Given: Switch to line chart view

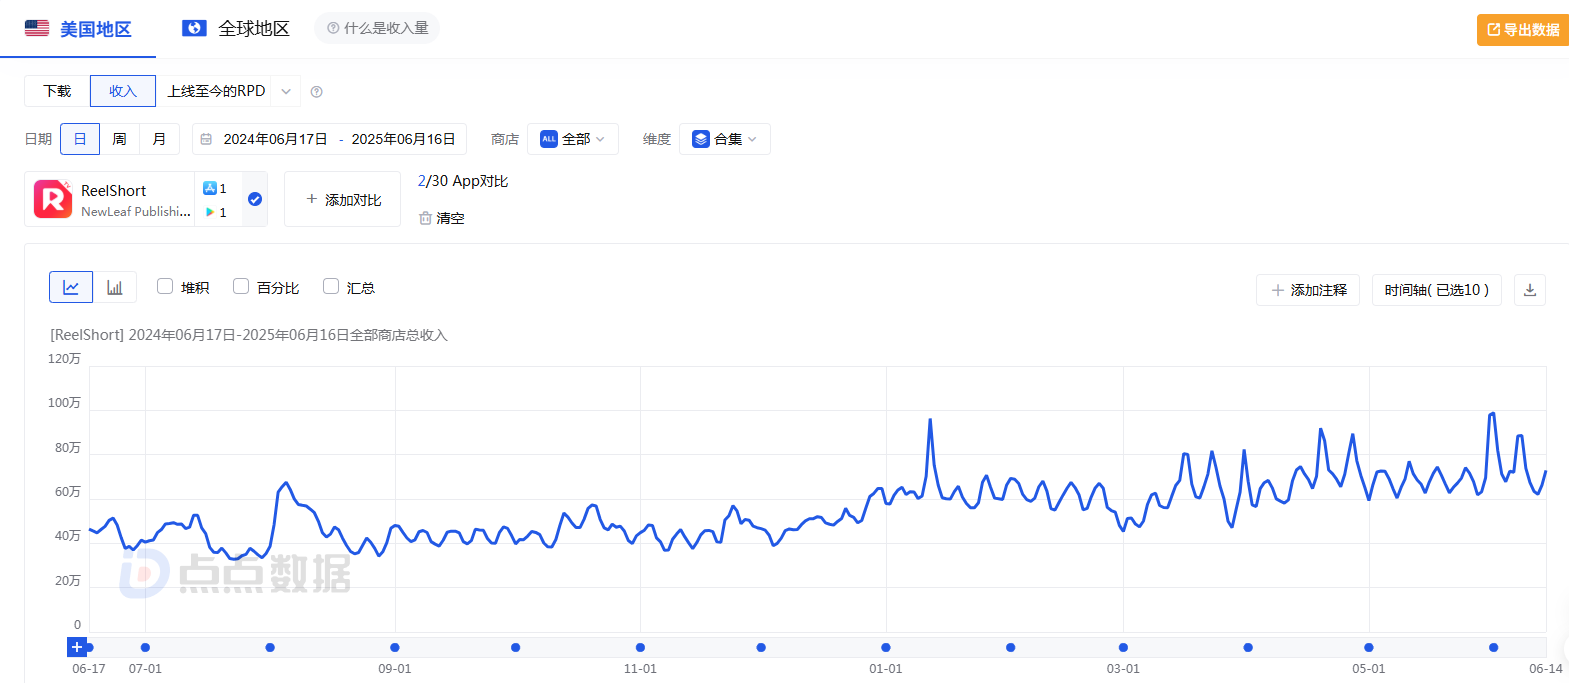Looking at the screenshot, I should [x=71, y=287].
